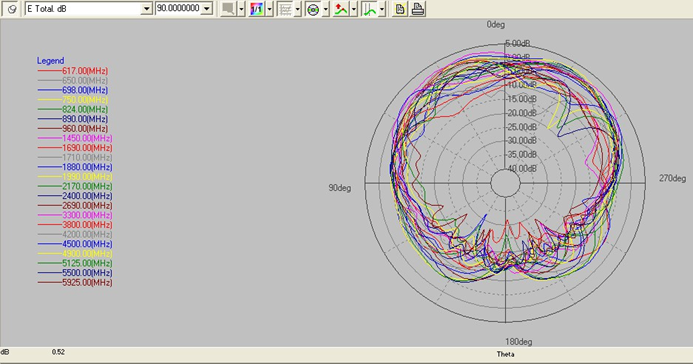This screenshot has width=693, height=364.
Task: Click the grid lines toolbar icon
Action: coord(285,9)
